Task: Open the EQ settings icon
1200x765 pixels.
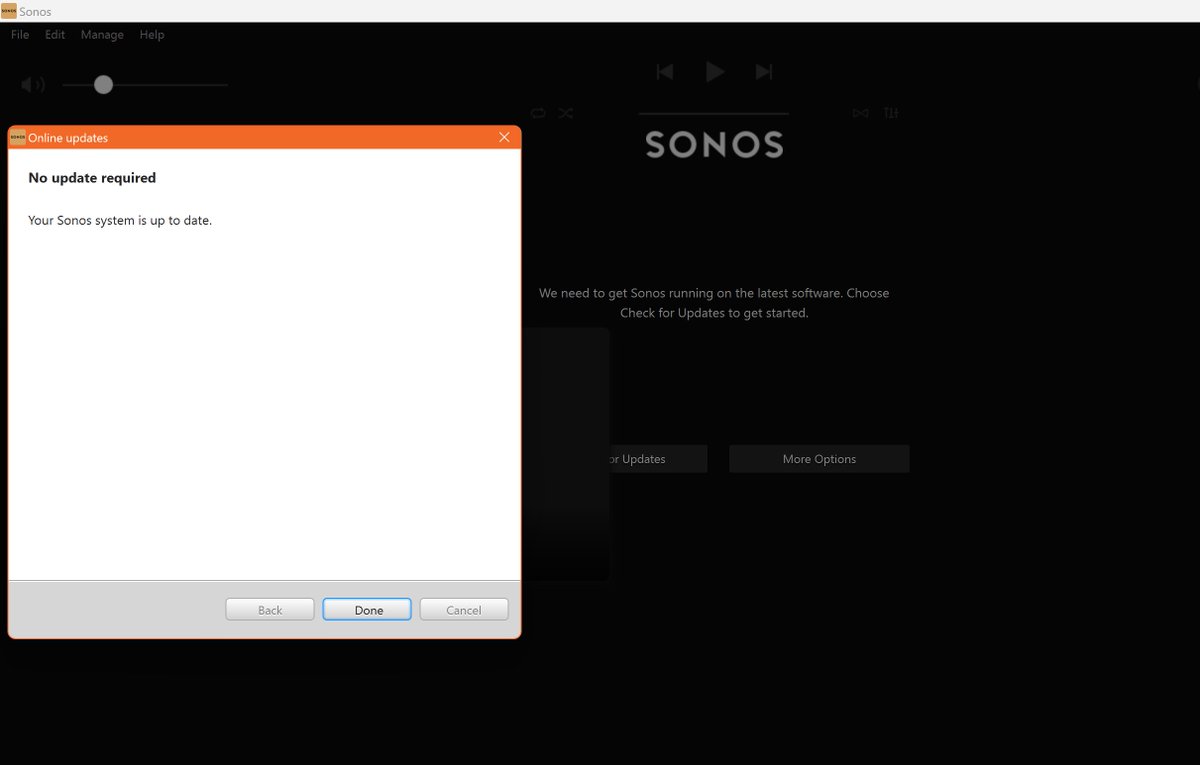Action: [x=891, y=113]
